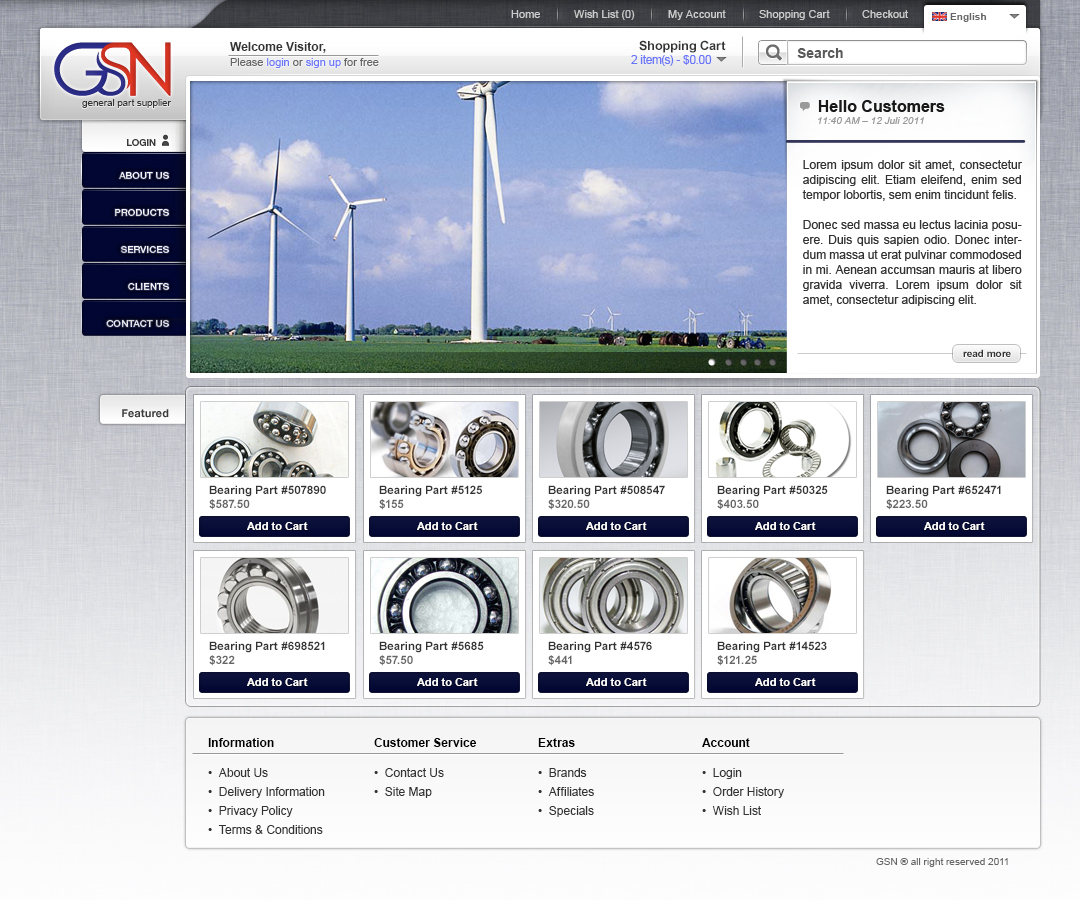The height and width of the screenshot is (900, 1080).
Task: Click the speech bubble icon near Hello Customers
Action: (x=805, y=106)
